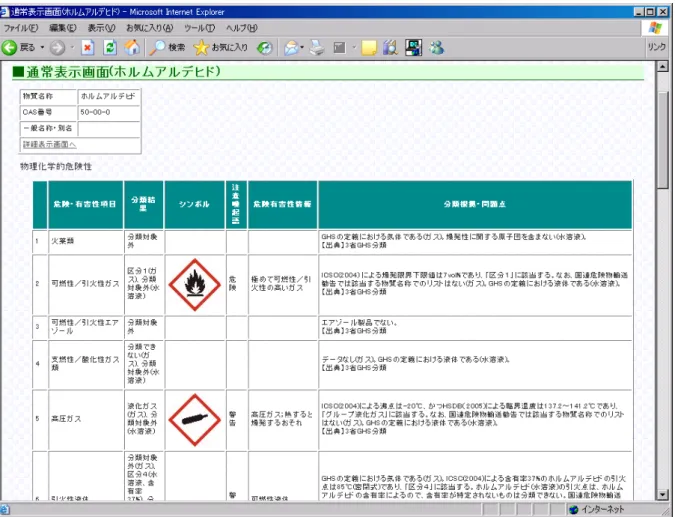Image resolution: width=675 pixels, height=517 pixels.
Task: Click the computer monitor toolbar icon
Action: point(414,47)
